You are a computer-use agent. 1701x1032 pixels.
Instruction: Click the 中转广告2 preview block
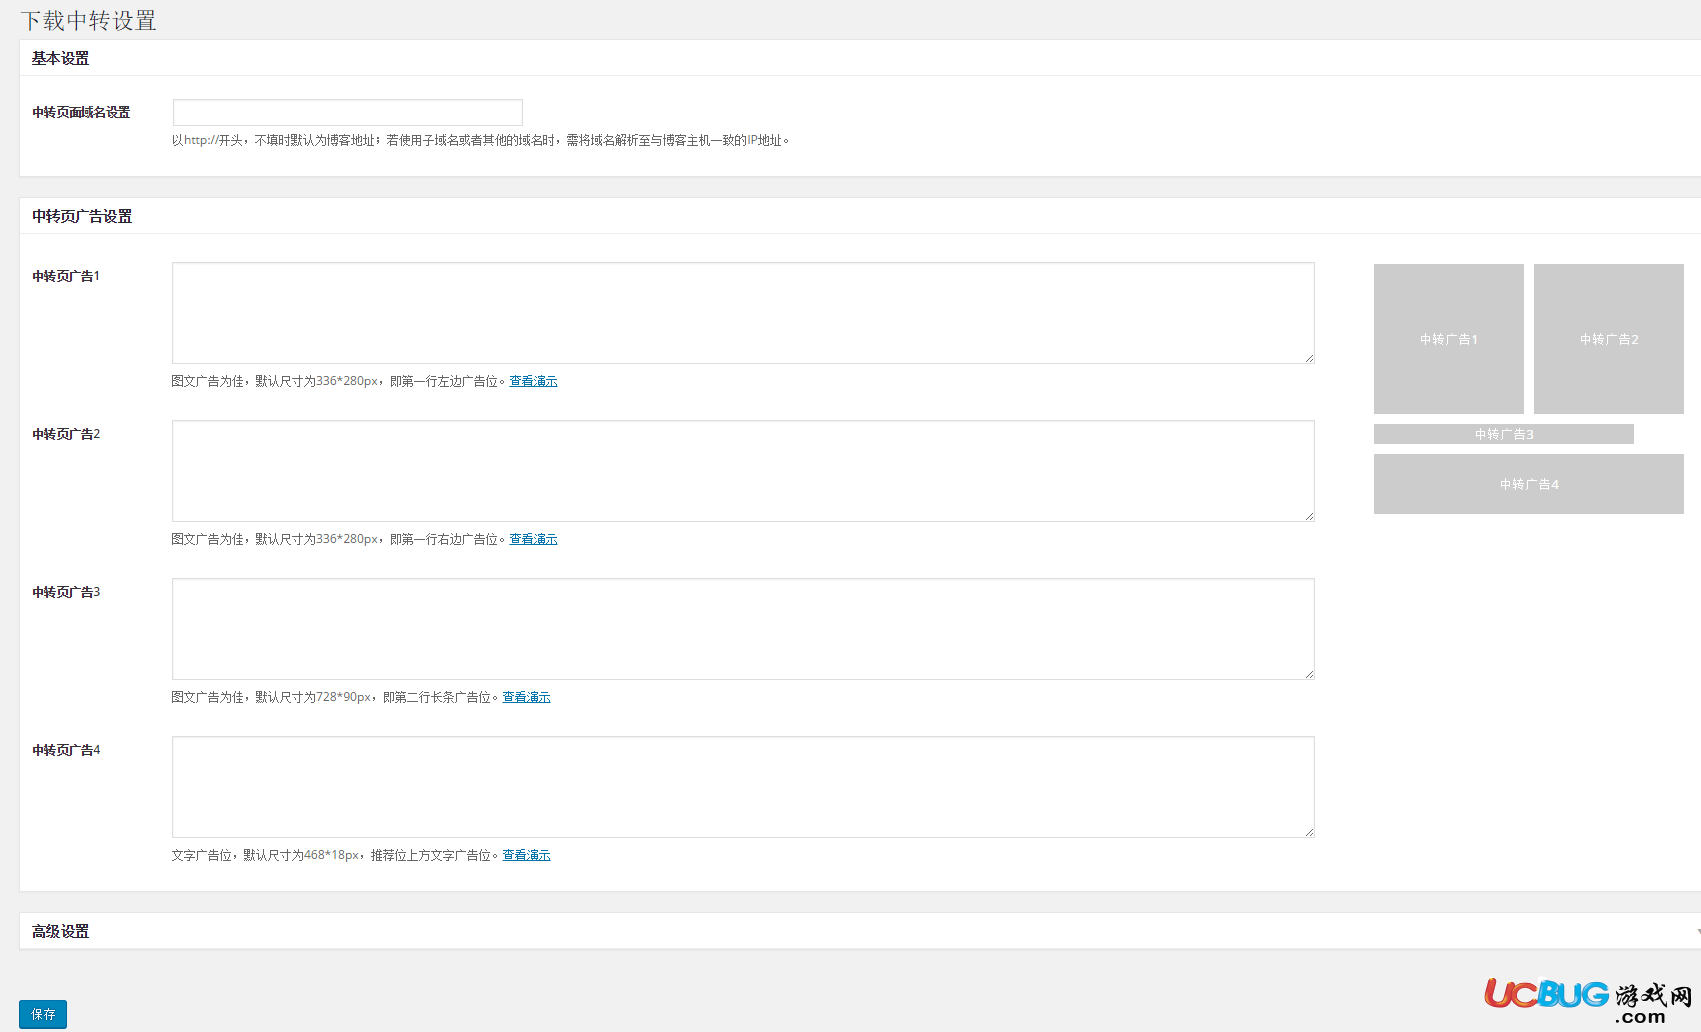click(x=1609, y=339)
